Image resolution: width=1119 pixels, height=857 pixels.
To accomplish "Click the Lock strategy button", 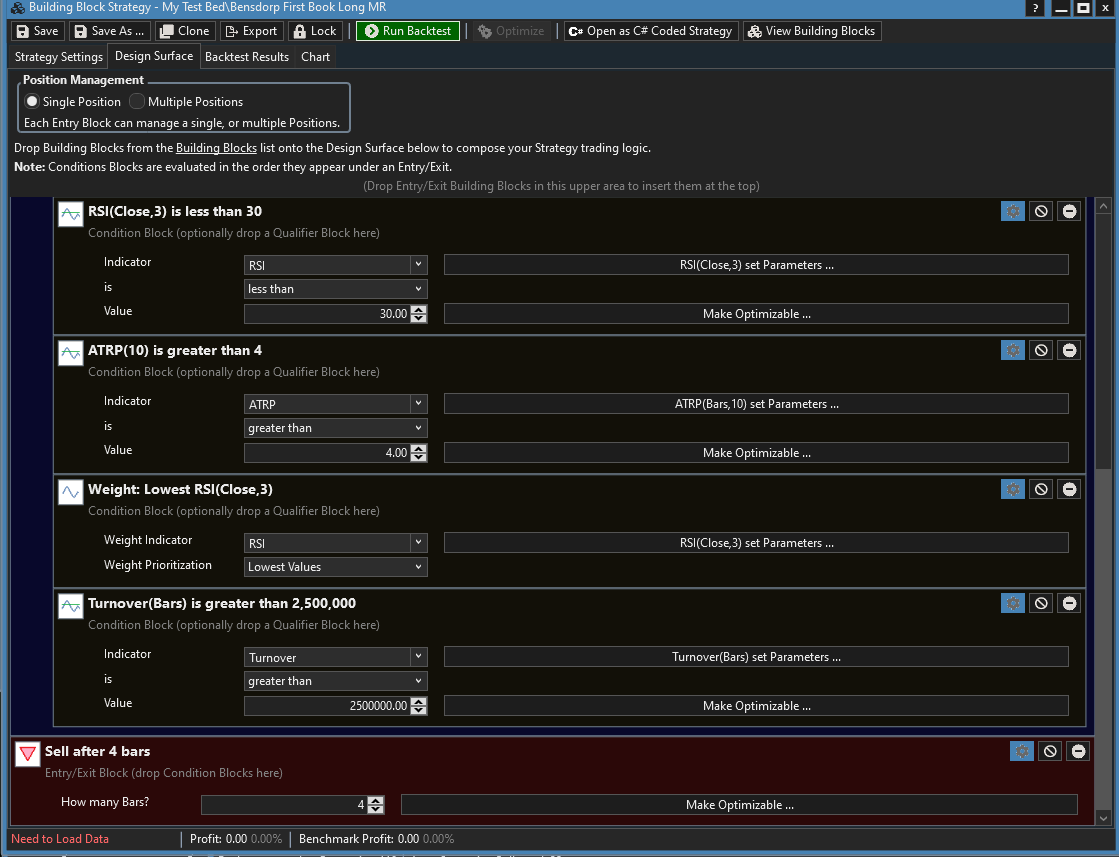I will (314, 31).
